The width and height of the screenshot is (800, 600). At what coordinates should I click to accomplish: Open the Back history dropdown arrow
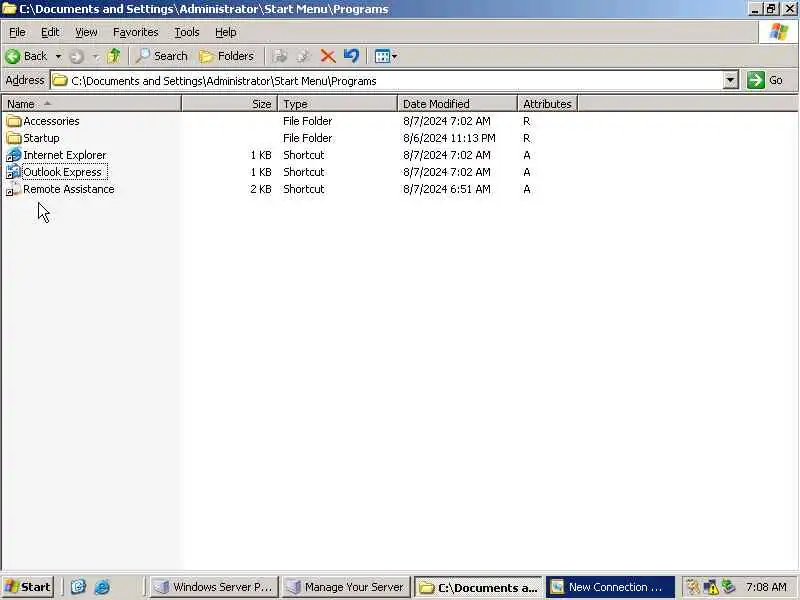[x=58, y=56]
